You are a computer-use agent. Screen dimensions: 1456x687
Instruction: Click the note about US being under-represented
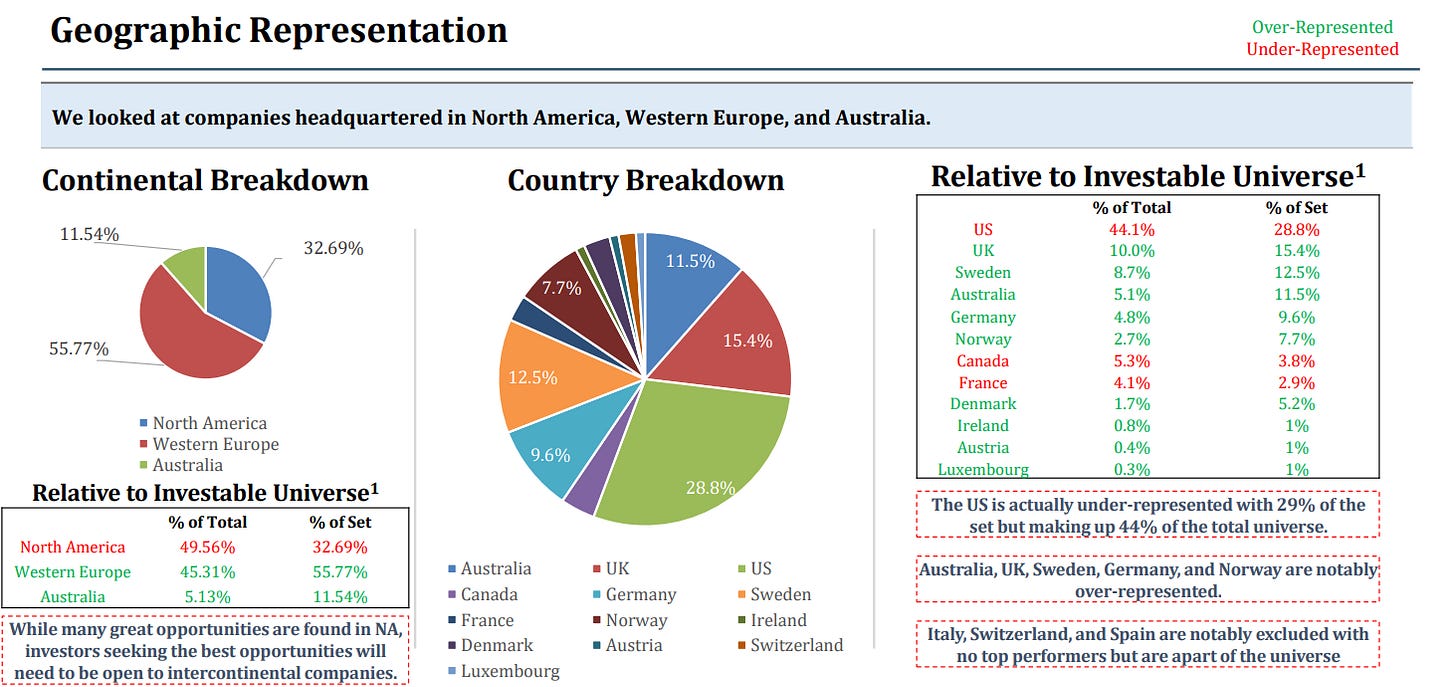point(1147,515)
